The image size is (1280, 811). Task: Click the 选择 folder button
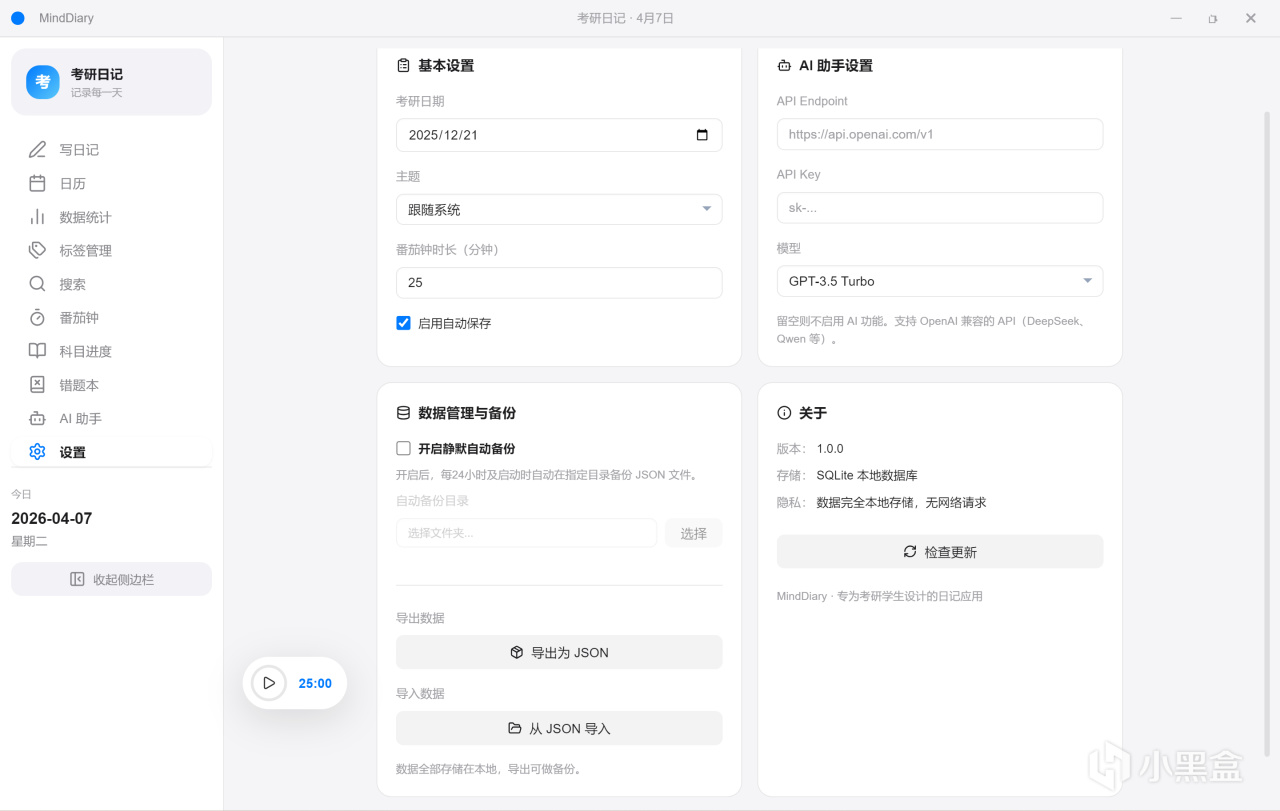point(694,533)
